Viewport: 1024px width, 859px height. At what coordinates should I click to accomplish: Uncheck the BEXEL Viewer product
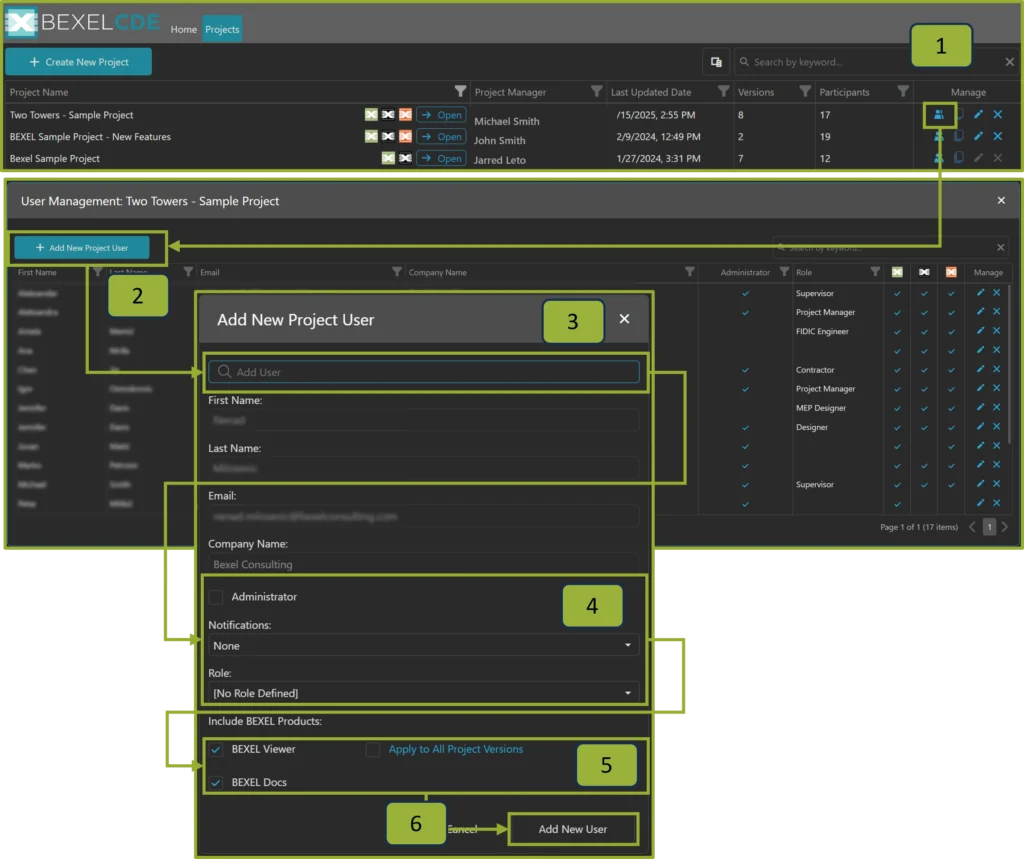tap(216, 750)
